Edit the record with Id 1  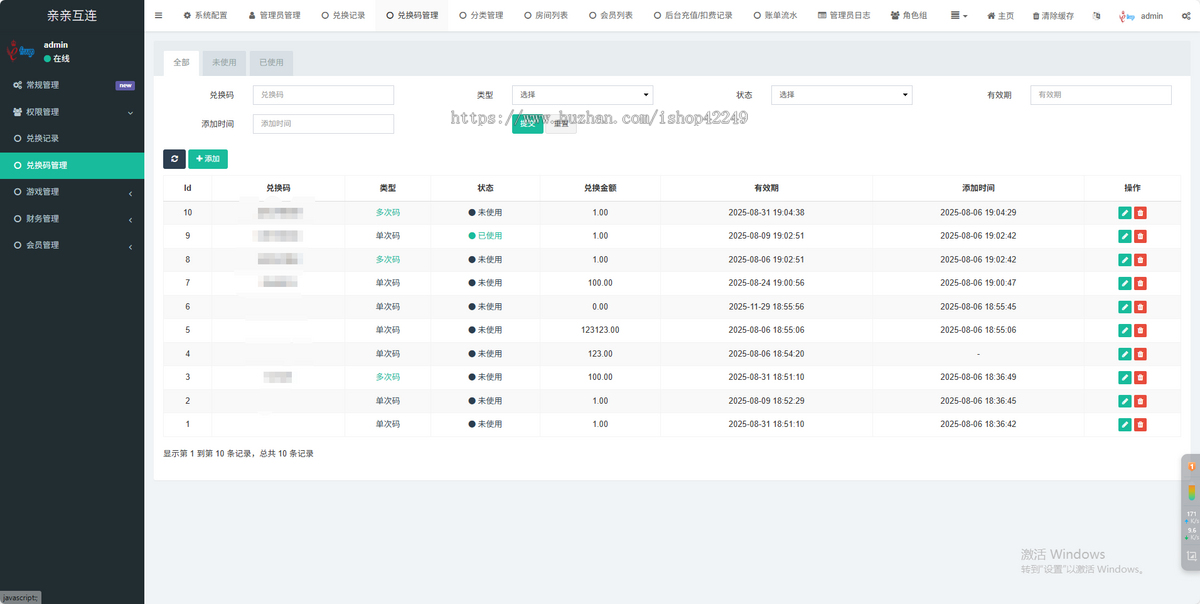(1125, 424)
